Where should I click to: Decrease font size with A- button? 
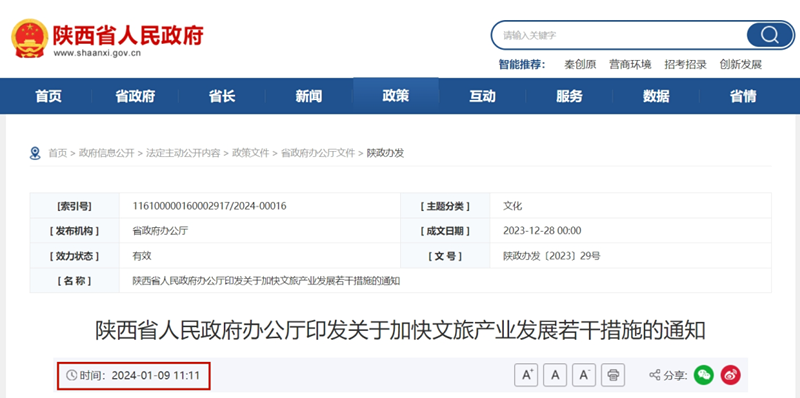pos(584,376)
